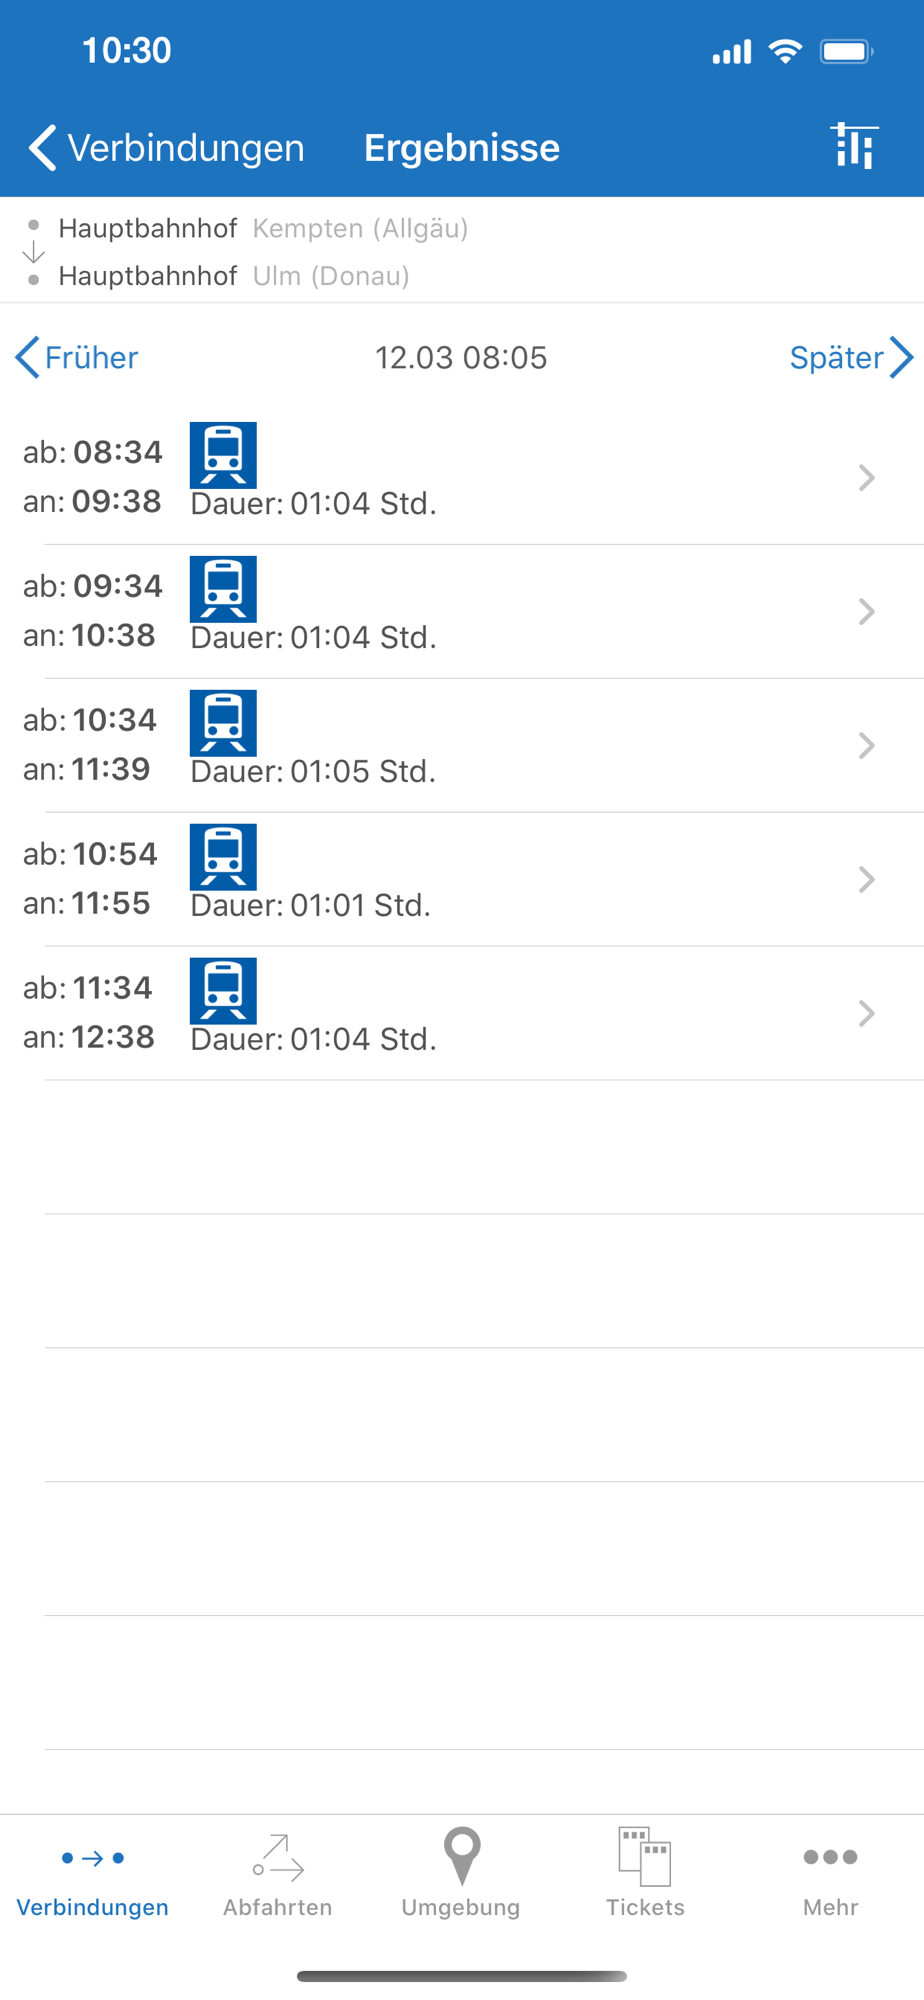Tap the train icon for 10:54 departure
Viewport: 924px width, 2000px height.
click(223, 857)
